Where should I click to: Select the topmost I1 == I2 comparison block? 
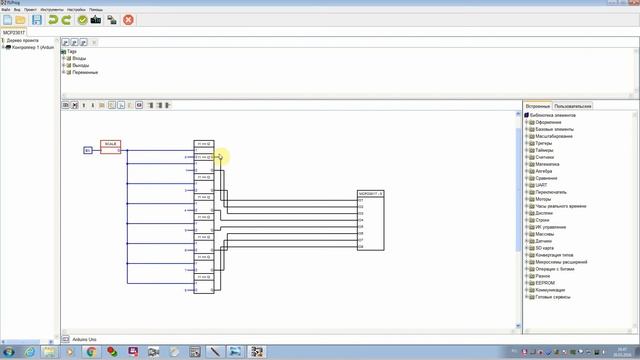(204, 144)
